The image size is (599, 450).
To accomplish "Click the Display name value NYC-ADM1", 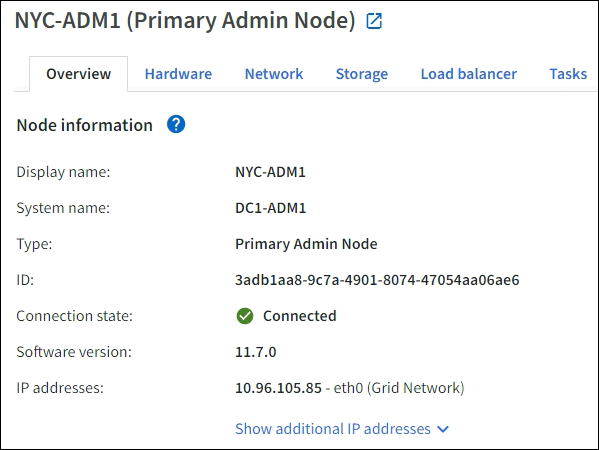I will (x=270, y=172).
